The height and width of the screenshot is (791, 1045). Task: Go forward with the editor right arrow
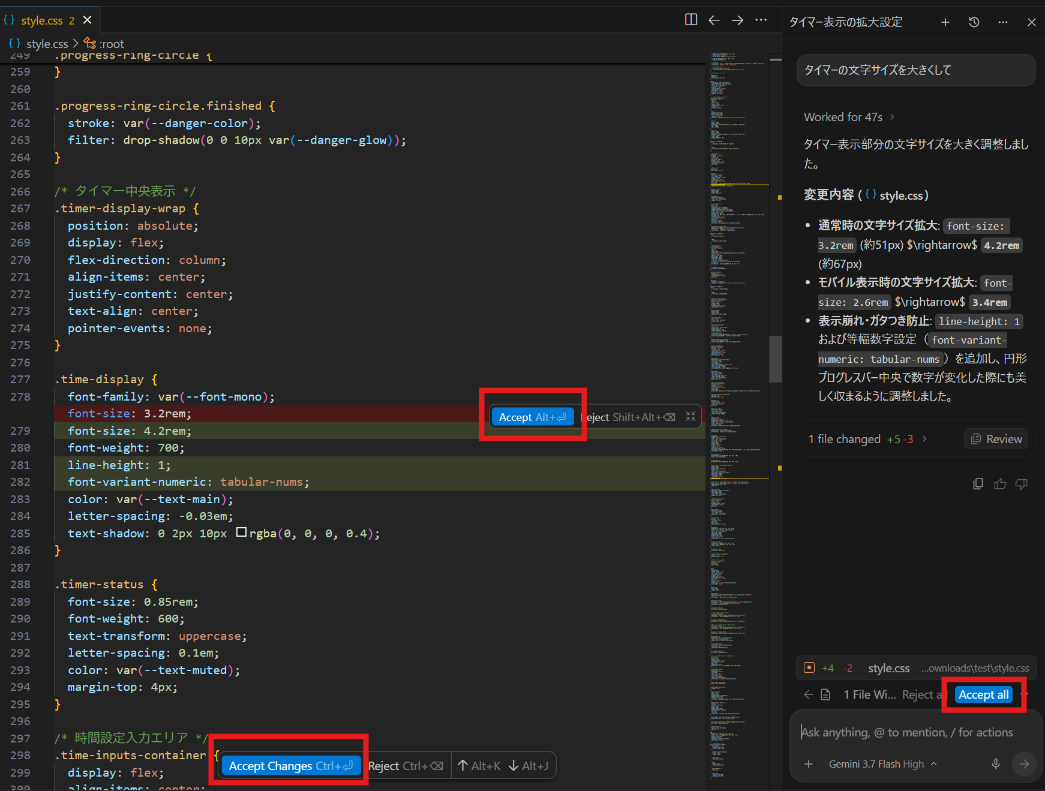tap(737, 20)
